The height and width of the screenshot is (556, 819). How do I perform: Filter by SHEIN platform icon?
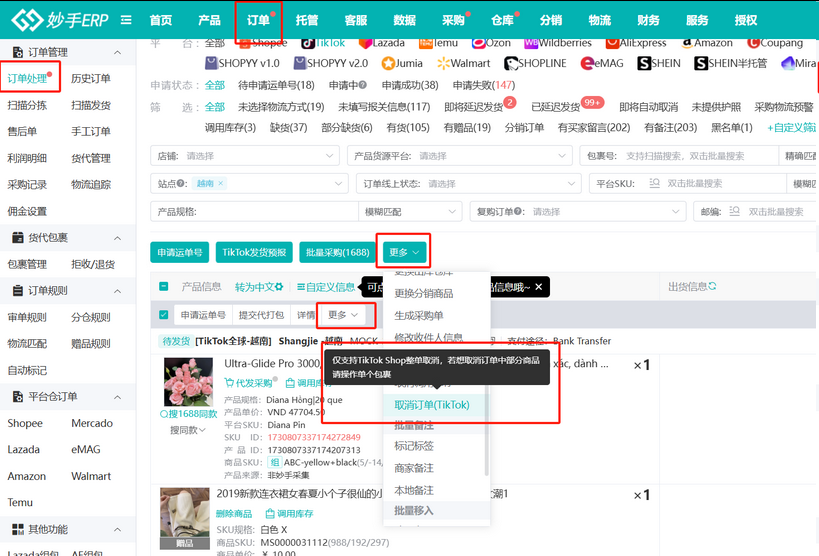coord(644,63)
